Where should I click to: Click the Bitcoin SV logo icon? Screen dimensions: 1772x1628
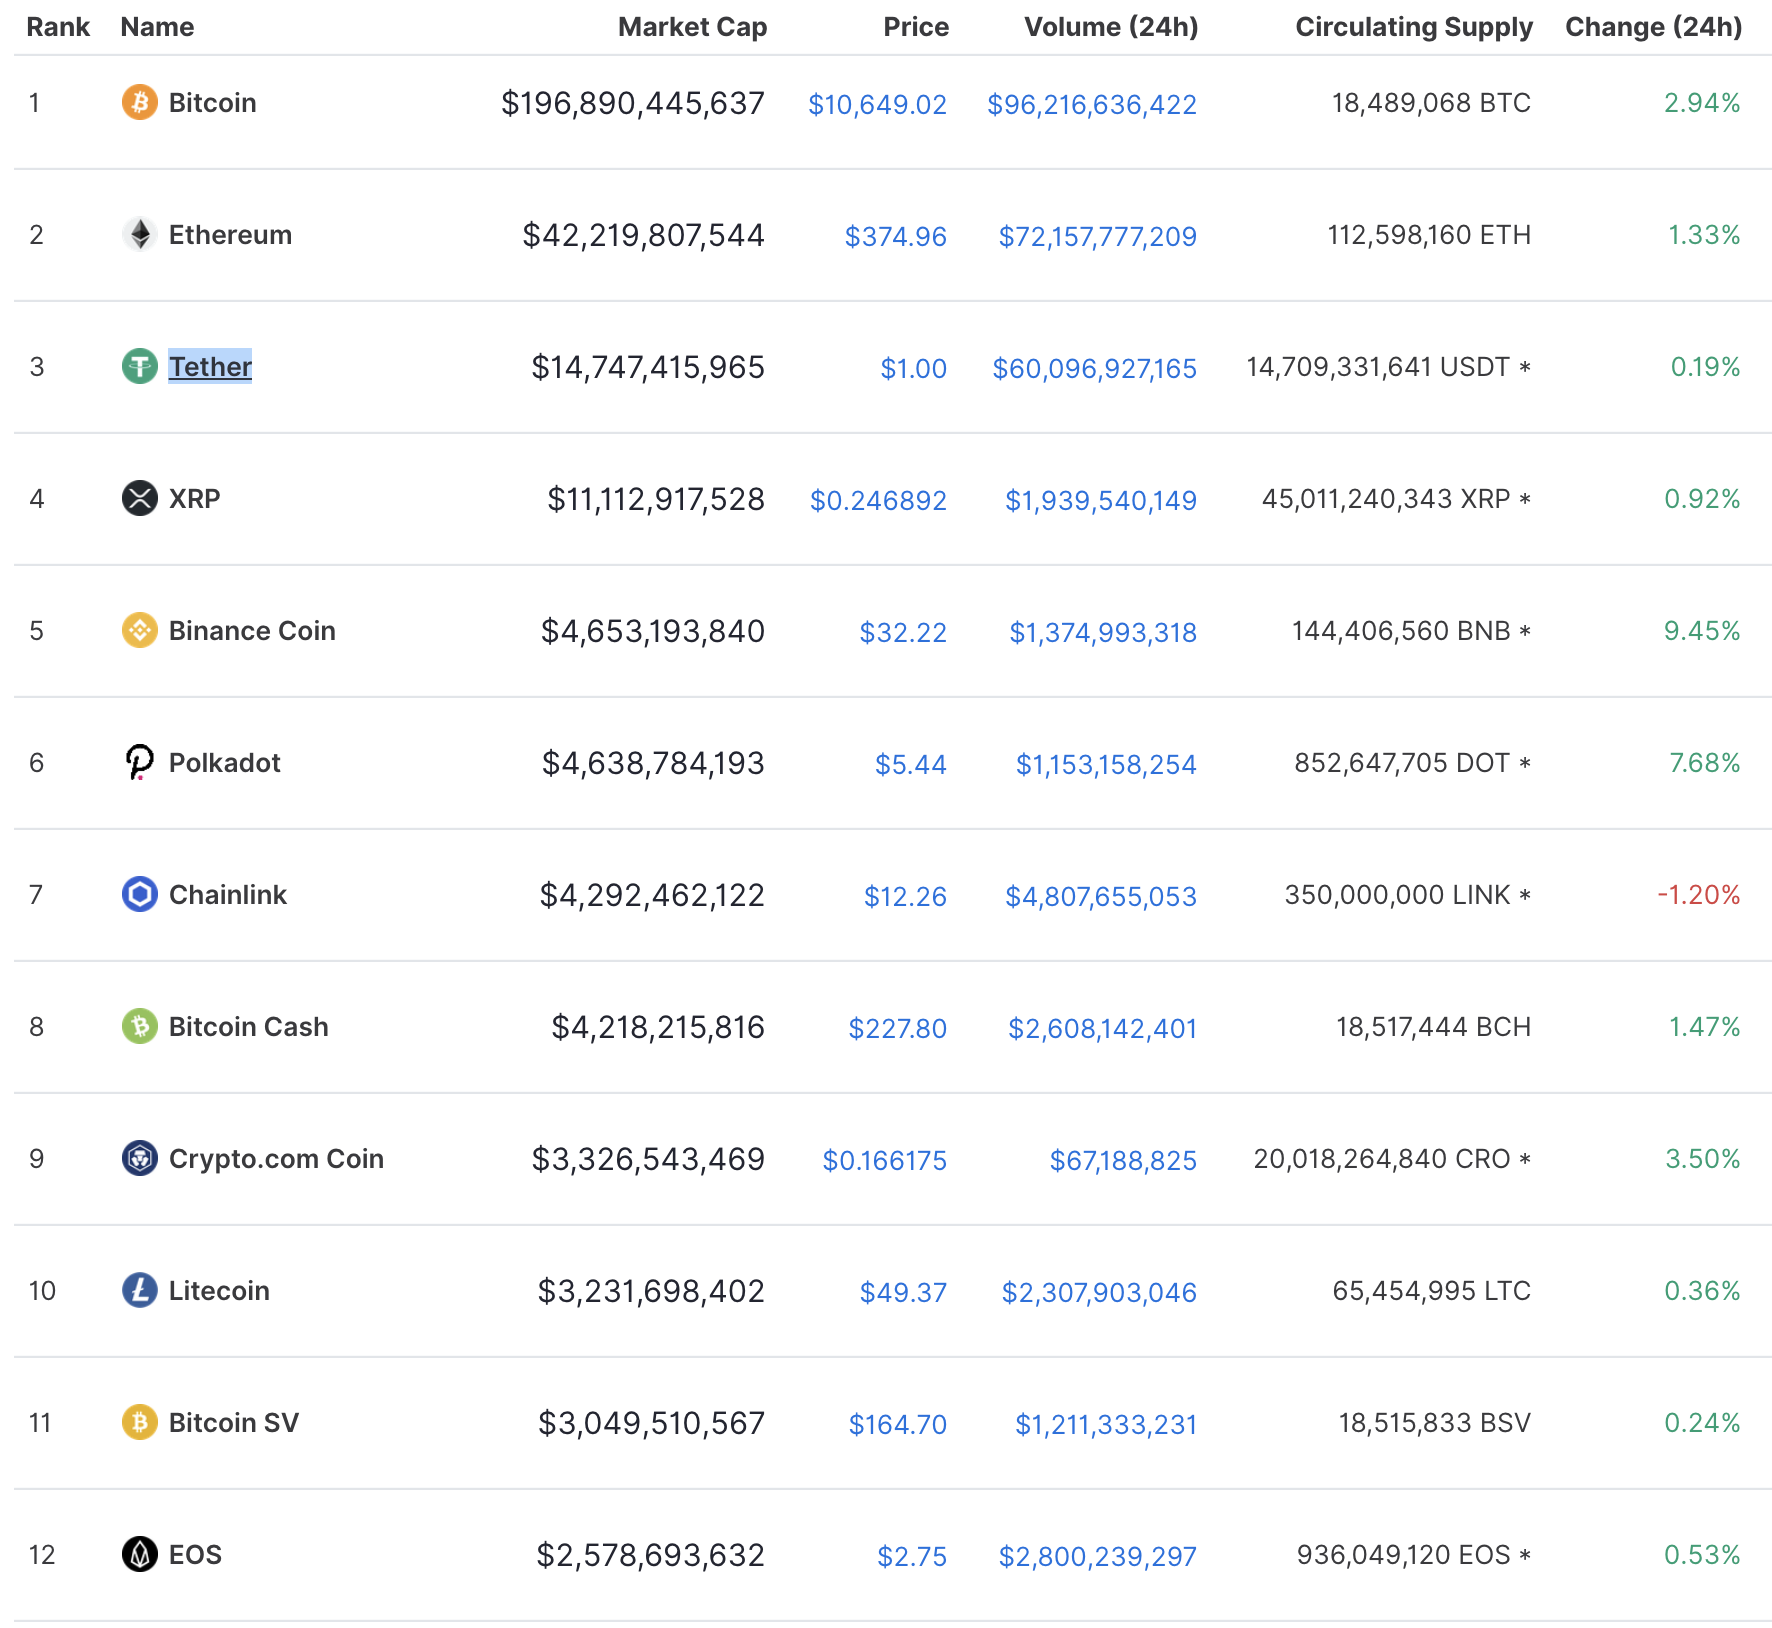140,1422
